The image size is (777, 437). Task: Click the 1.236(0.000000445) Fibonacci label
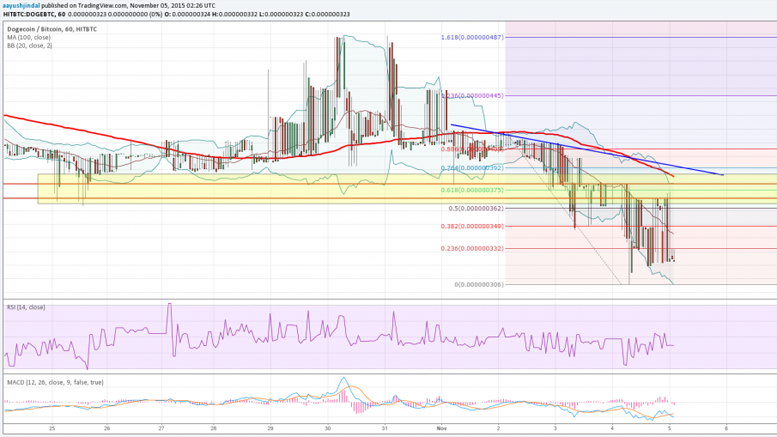coord(472,96)
